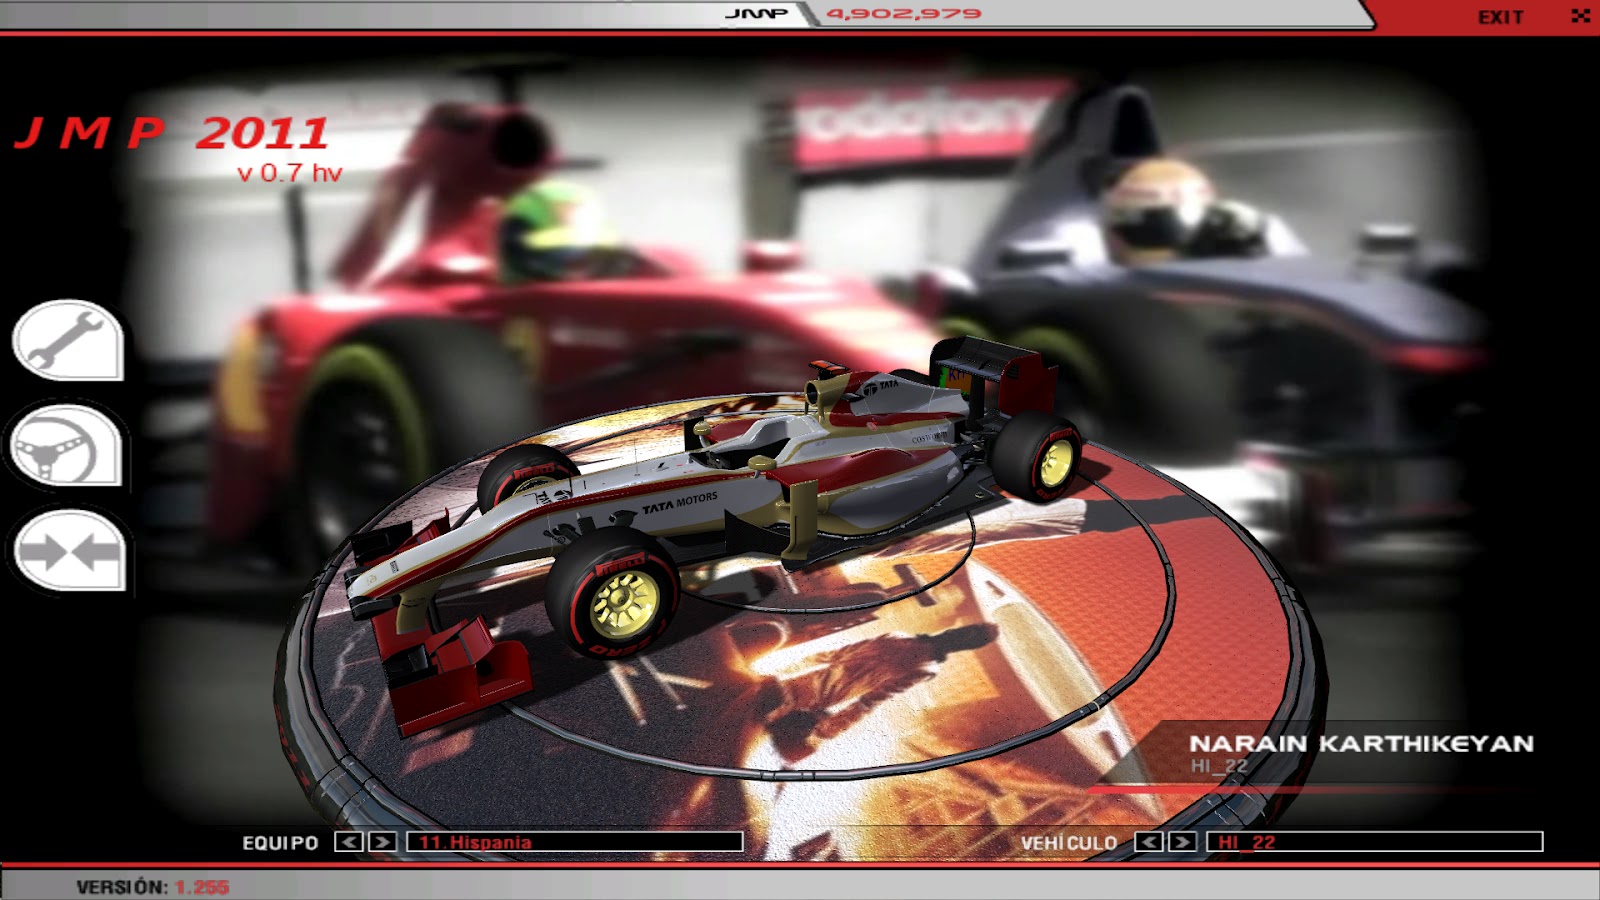The width and height of the screenshot is (1600, 900).
Task: Click the version number 1.255
Action: point(202,887)
